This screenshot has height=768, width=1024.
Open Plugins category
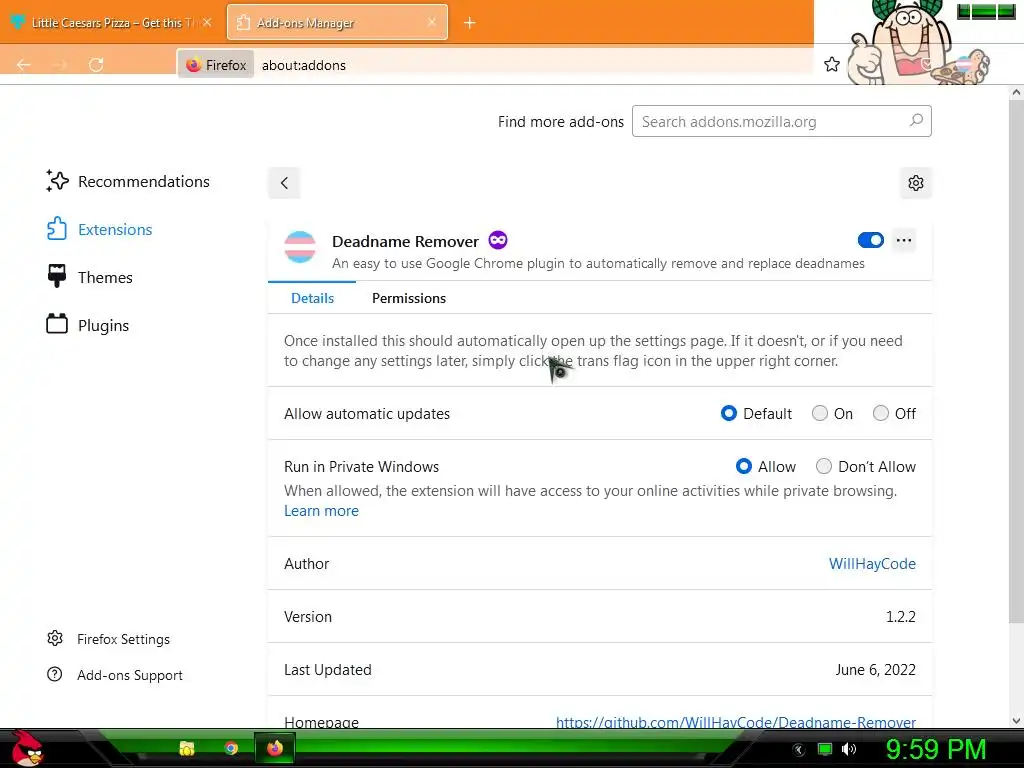(x=88, y=325)
